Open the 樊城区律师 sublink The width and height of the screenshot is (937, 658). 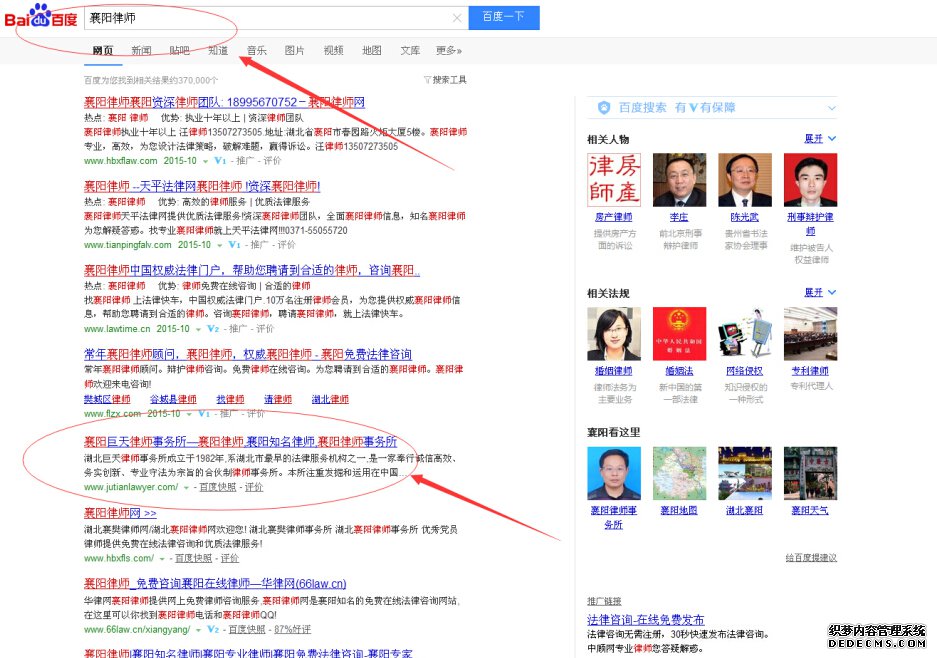[x=107, y=399]
